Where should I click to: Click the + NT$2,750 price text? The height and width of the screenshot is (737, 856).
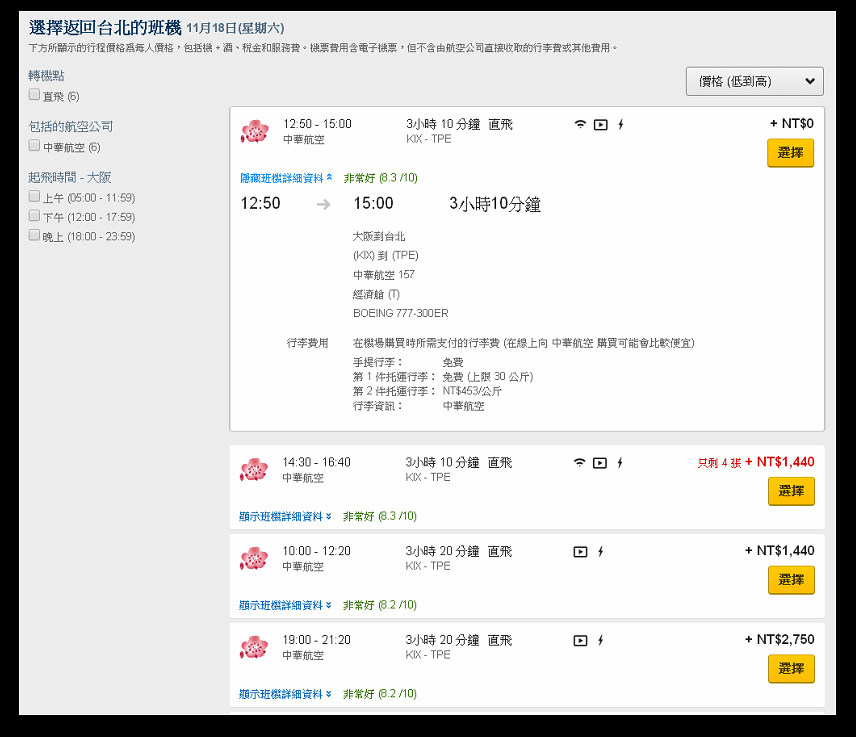pyautogui.click(x=780, y=639)
